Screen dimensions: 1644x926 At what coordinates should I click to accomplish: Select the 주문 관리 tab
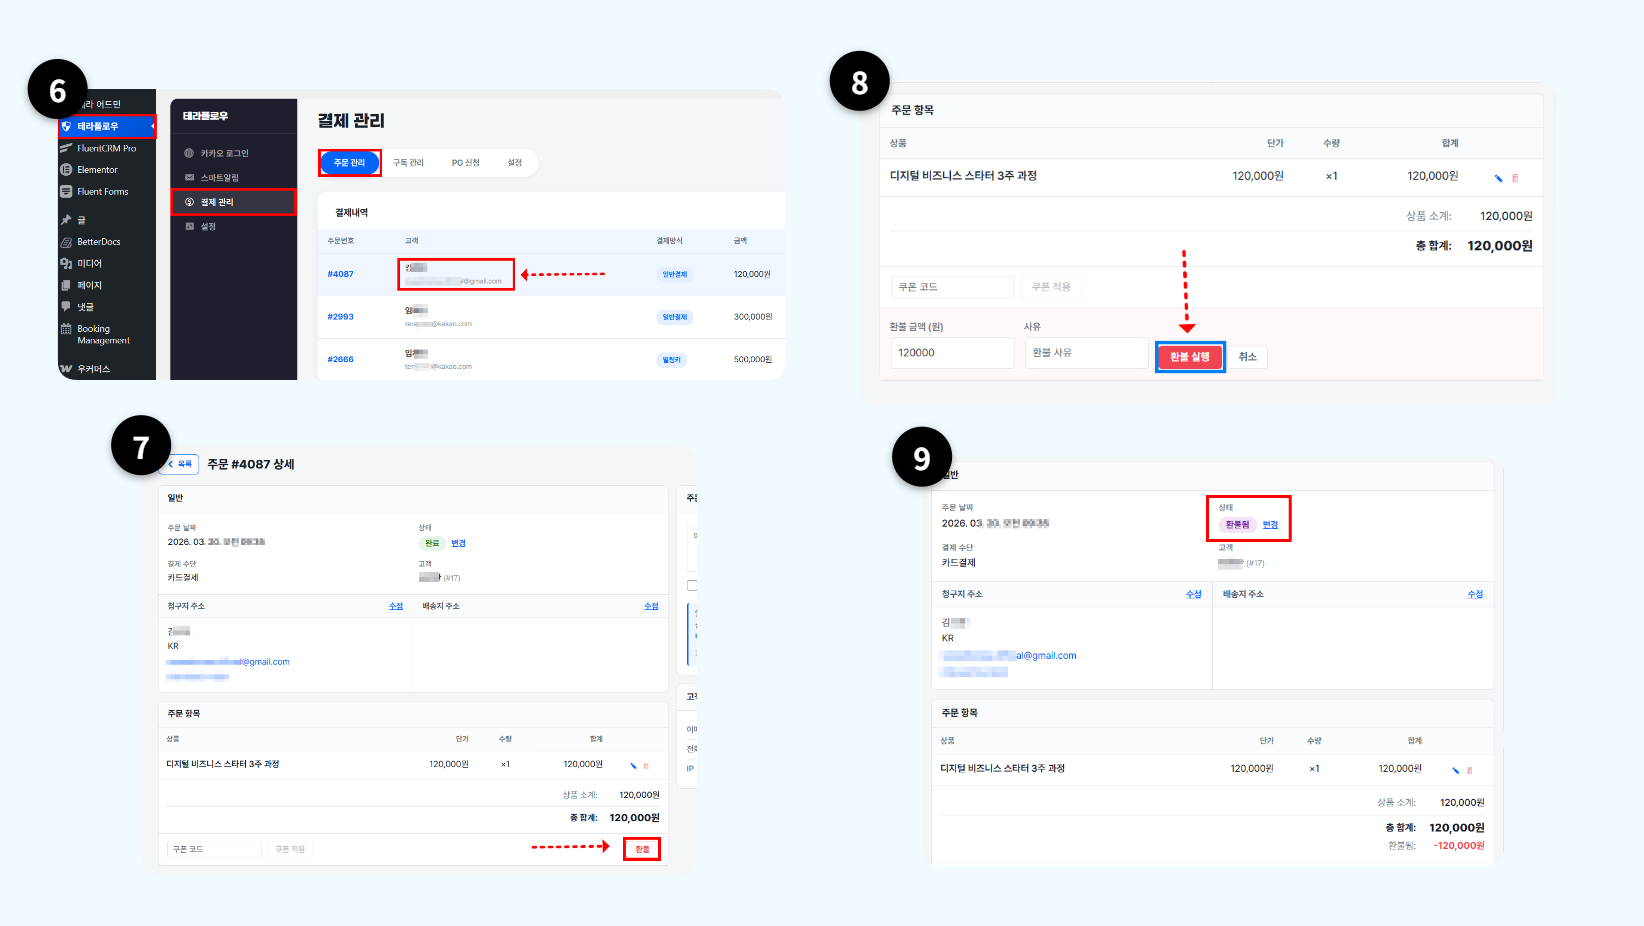click(x=349, y=162)
